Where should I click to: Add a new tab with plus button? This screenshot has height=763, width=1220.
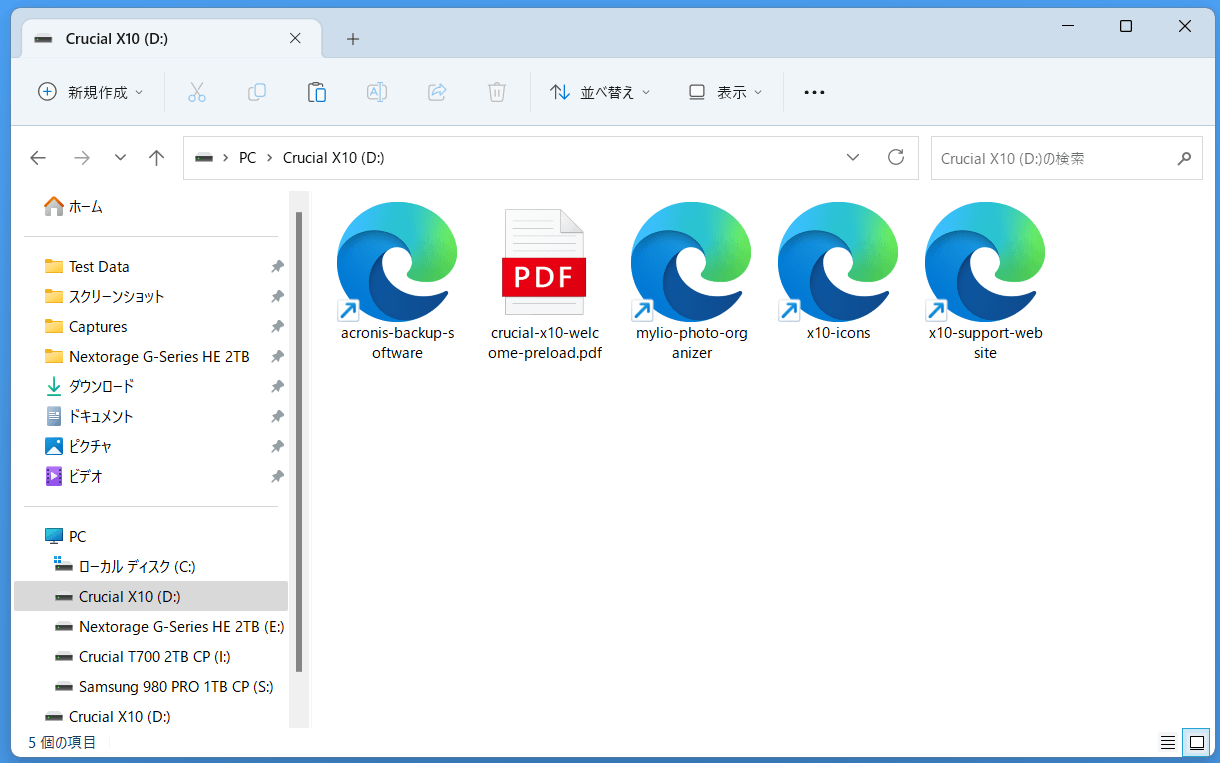point(352,39)
